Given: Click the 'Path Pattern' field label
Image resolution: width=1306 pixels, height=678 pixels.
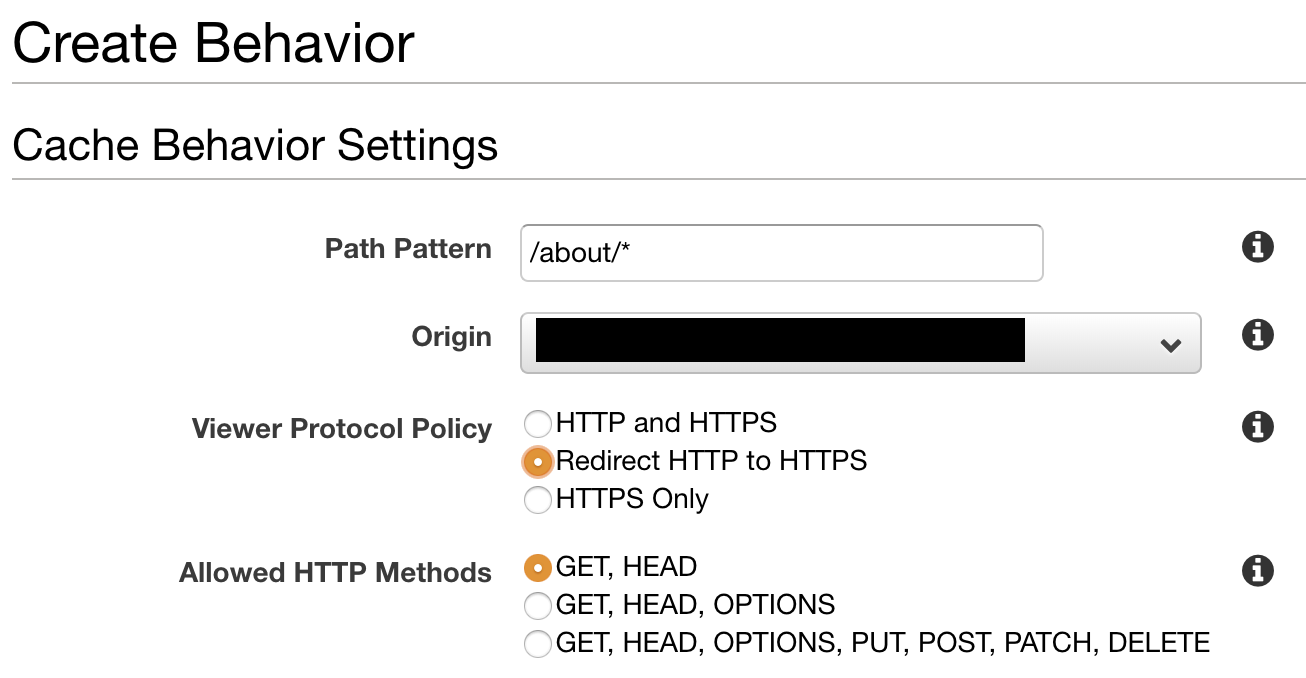Looking at the screenshot, I should point(408,248).
